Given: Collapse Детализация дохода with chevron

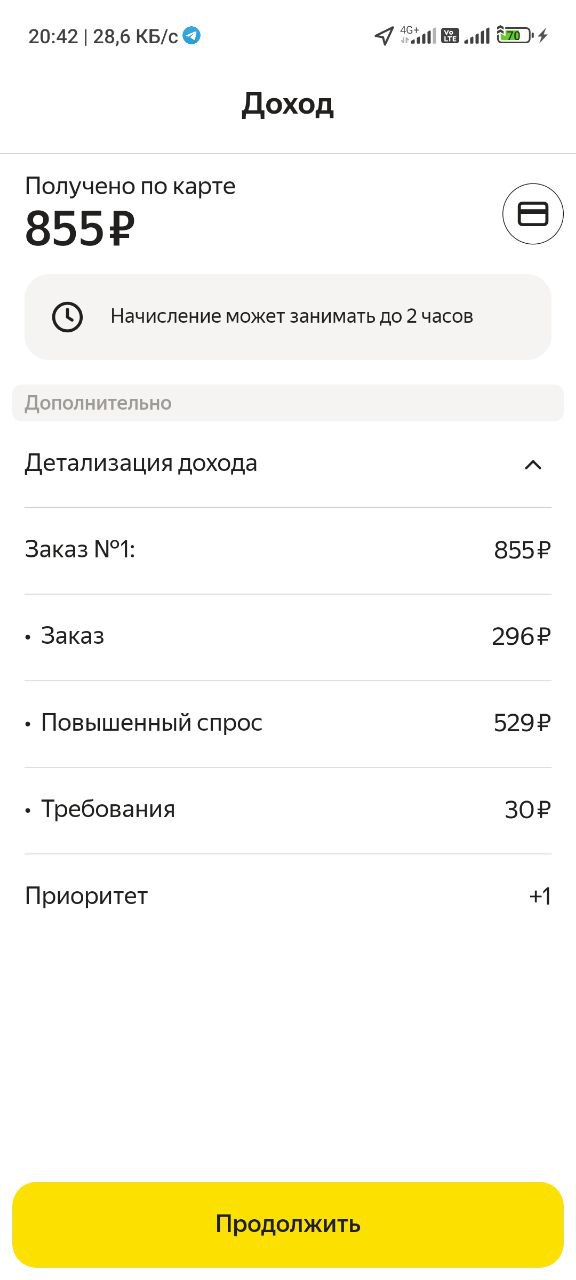Looking at the screenshot, I should 533,464.
